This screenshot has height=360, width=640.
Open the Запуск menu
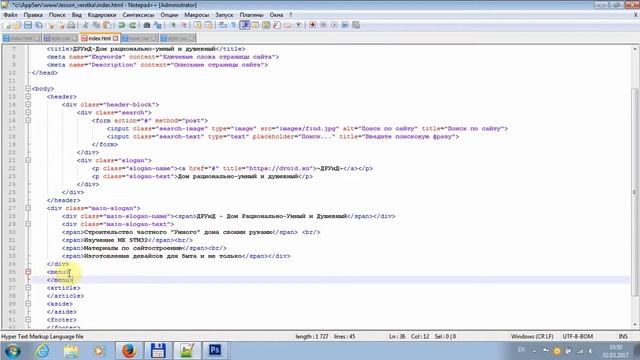(224, 15)
